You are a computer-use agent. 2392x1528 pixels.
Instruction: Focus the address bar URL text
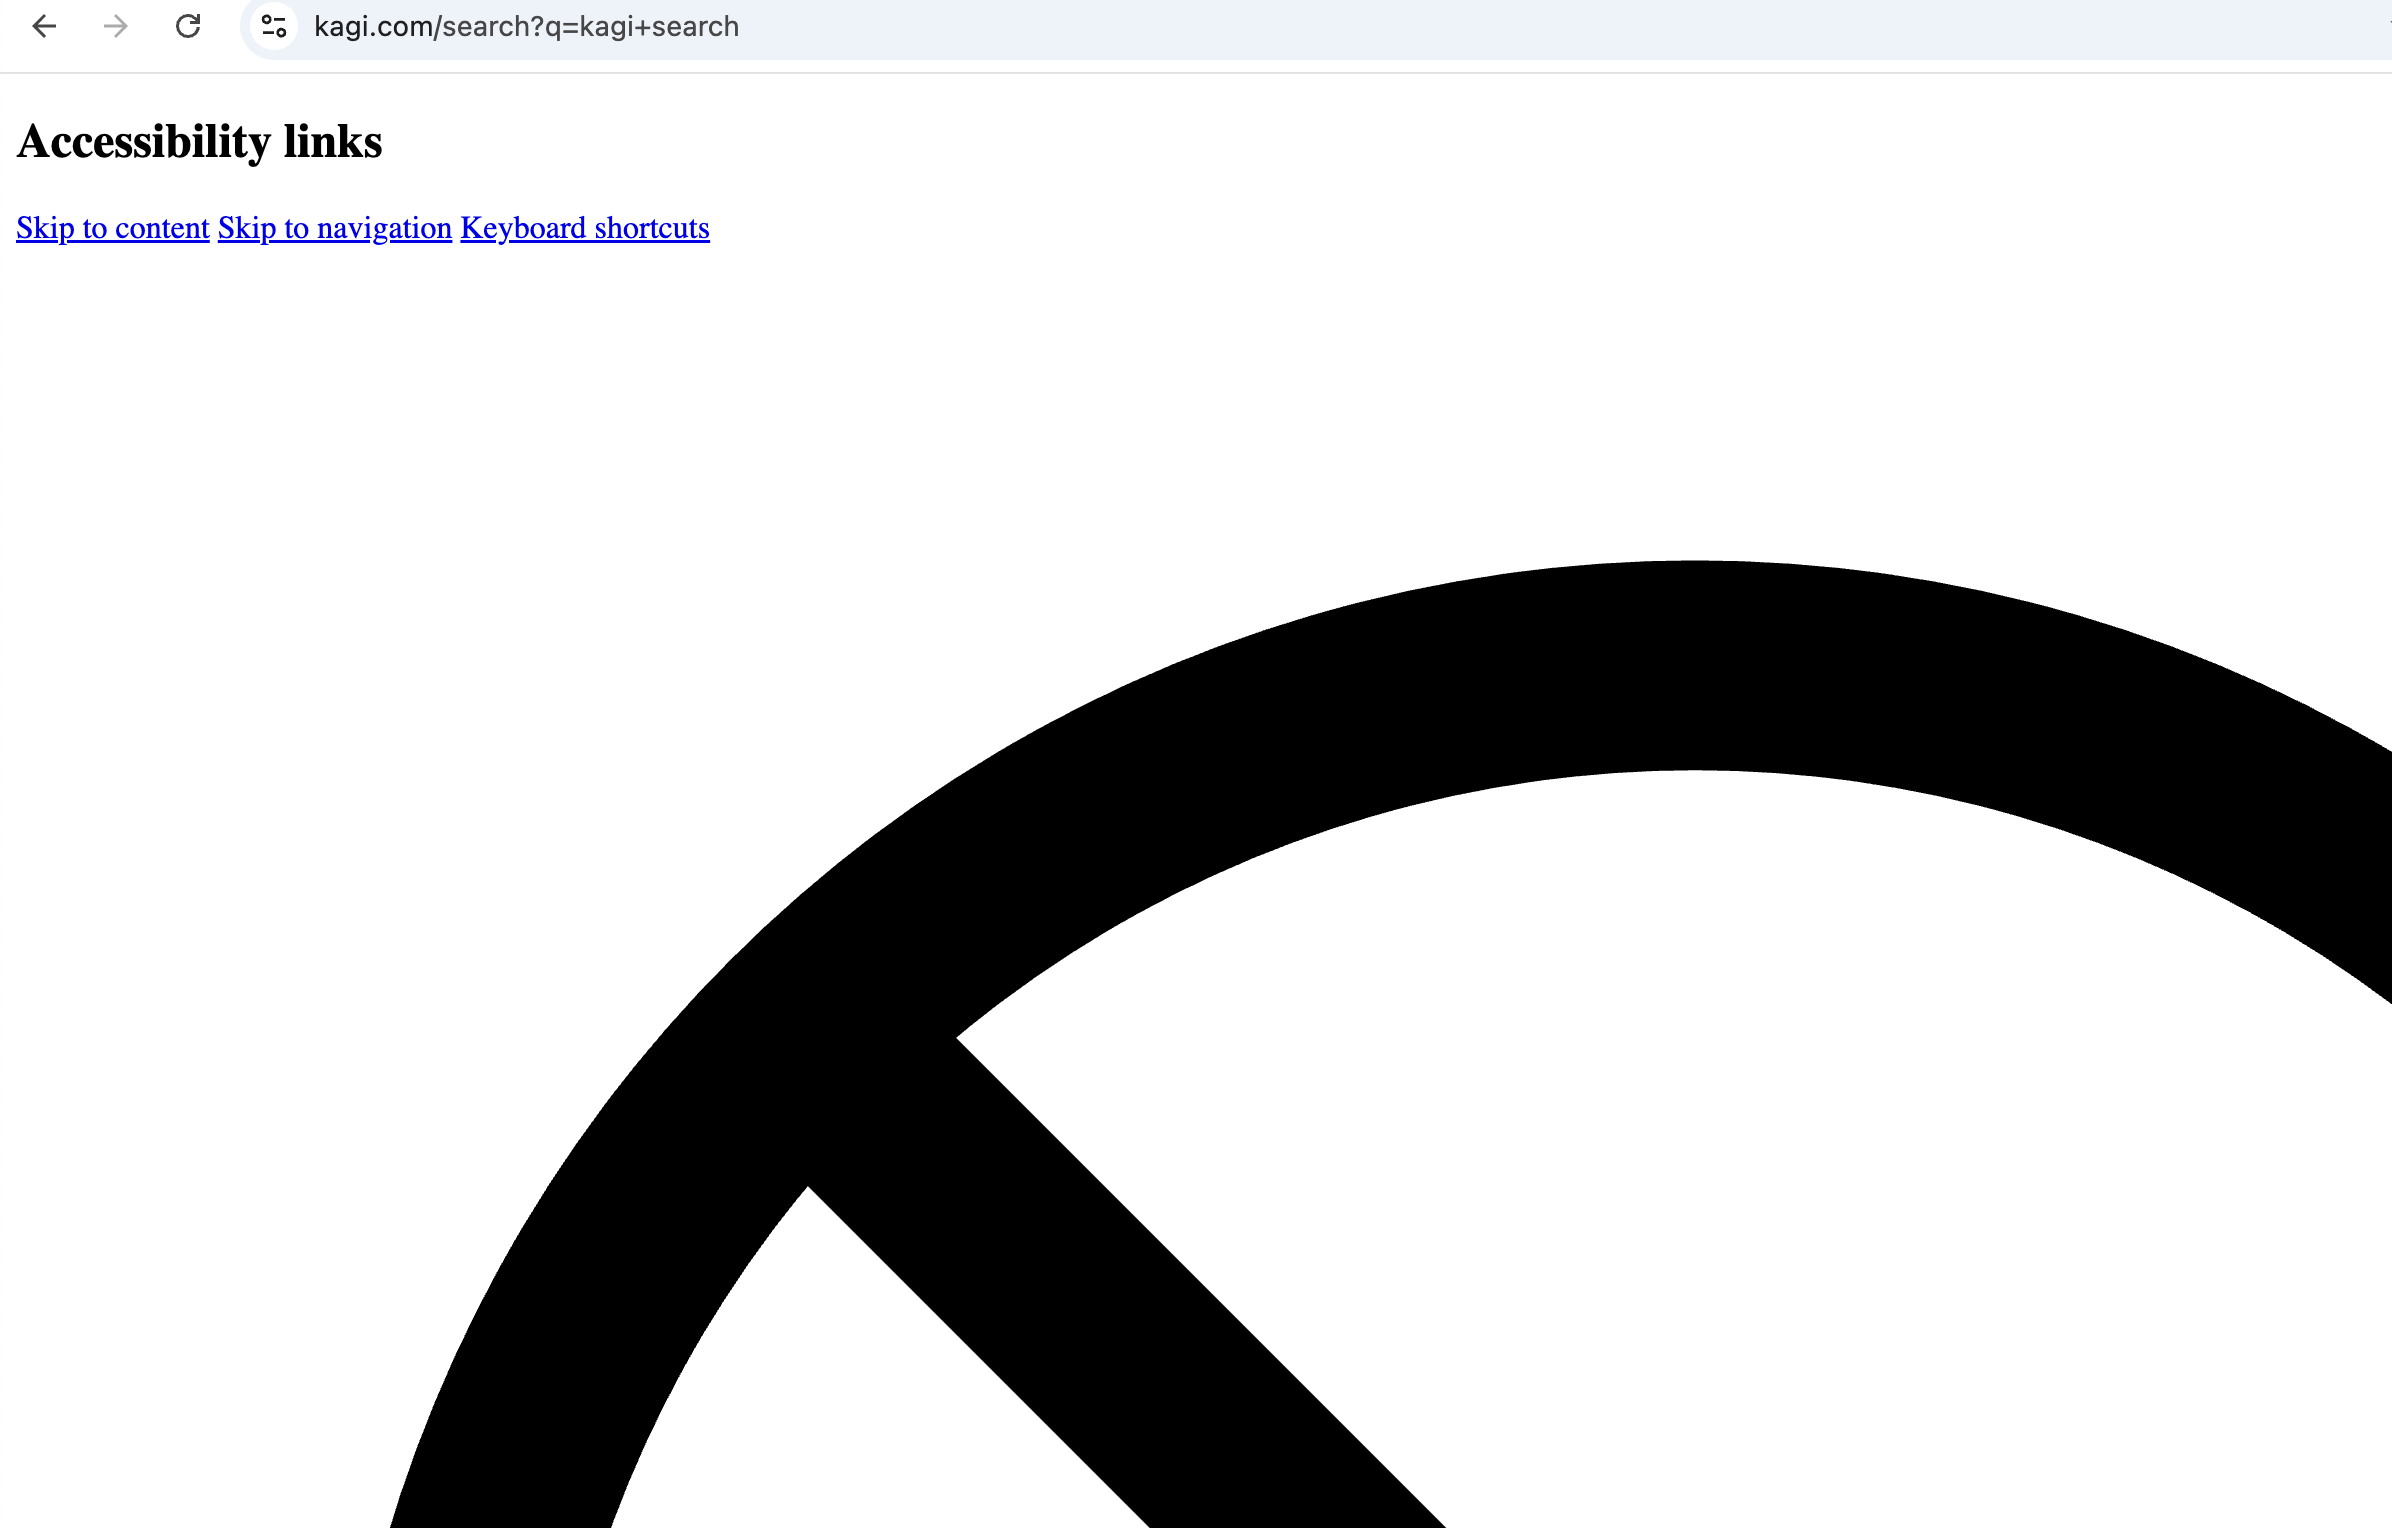(x=526, y=26)
